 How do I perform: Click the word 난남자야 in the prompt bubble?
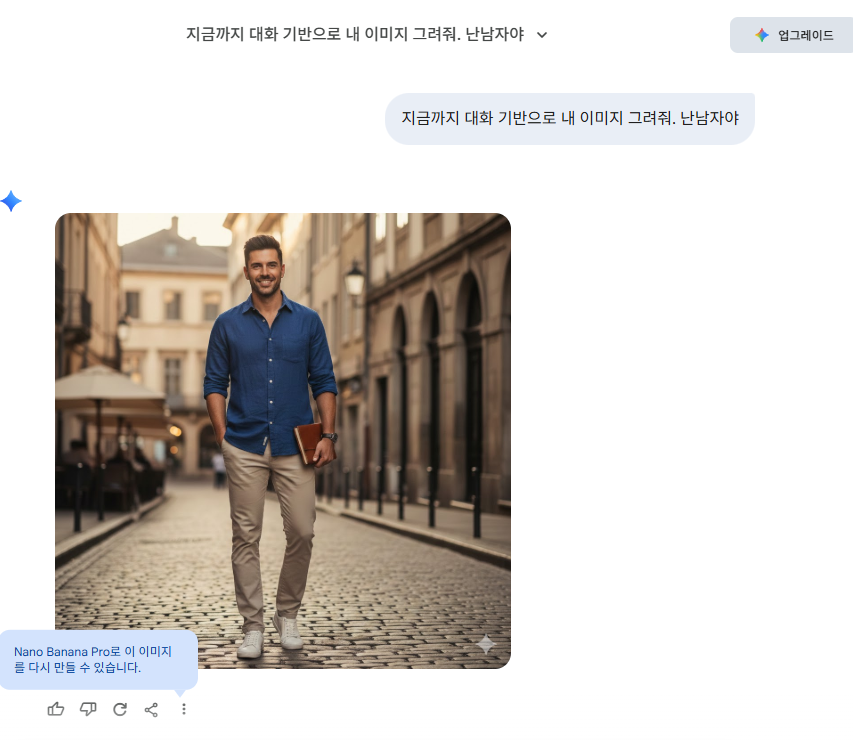pos(709,118)
